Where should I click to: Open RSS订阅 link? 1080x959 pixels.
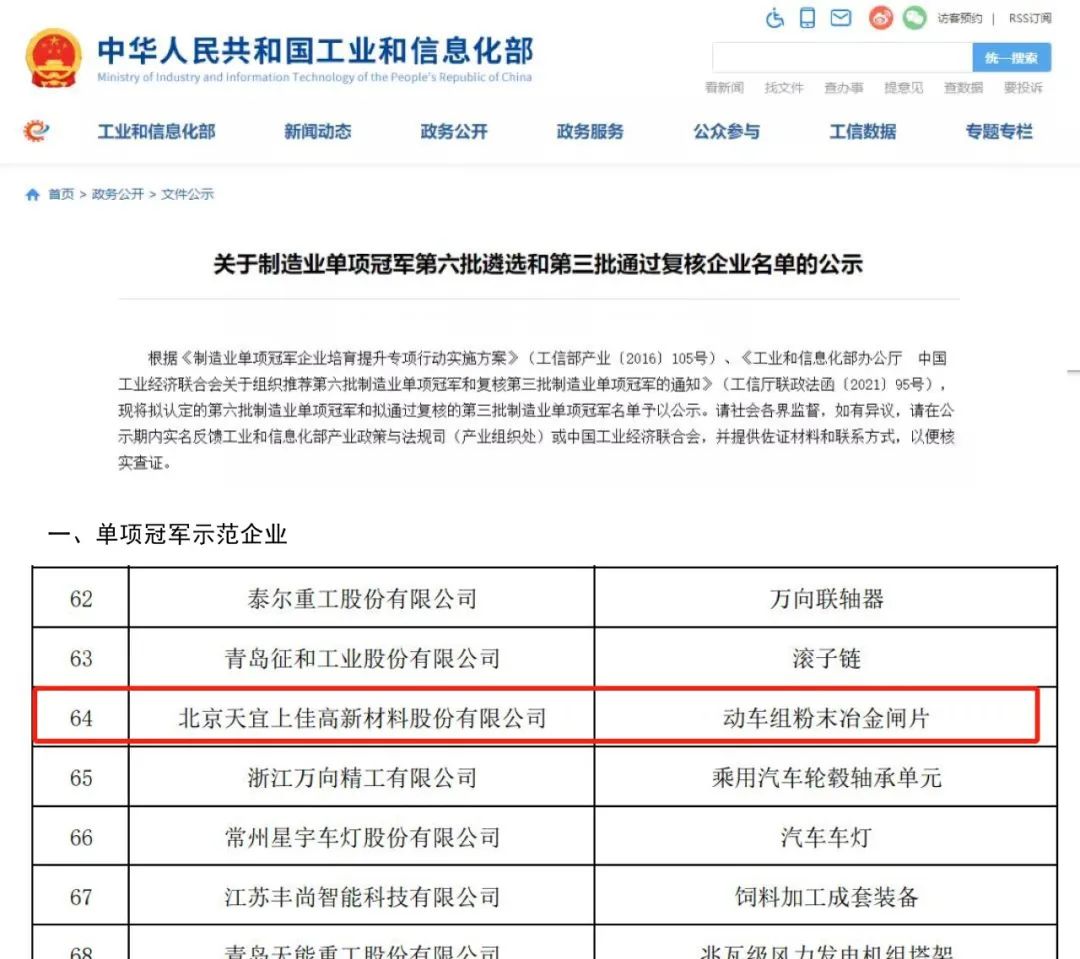pos(1030,18)
